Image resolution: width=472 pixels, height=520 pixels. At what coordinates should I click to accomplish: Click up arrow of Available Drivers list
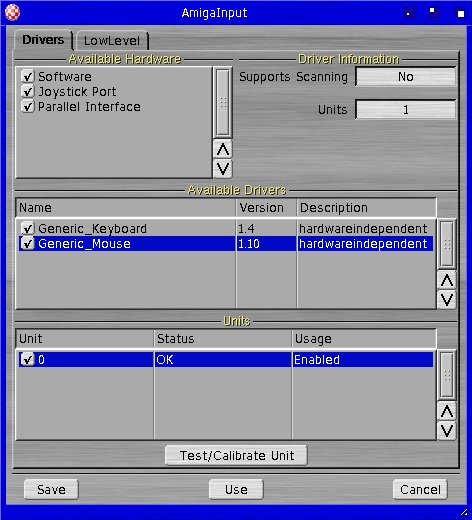(x=447, y=280)
